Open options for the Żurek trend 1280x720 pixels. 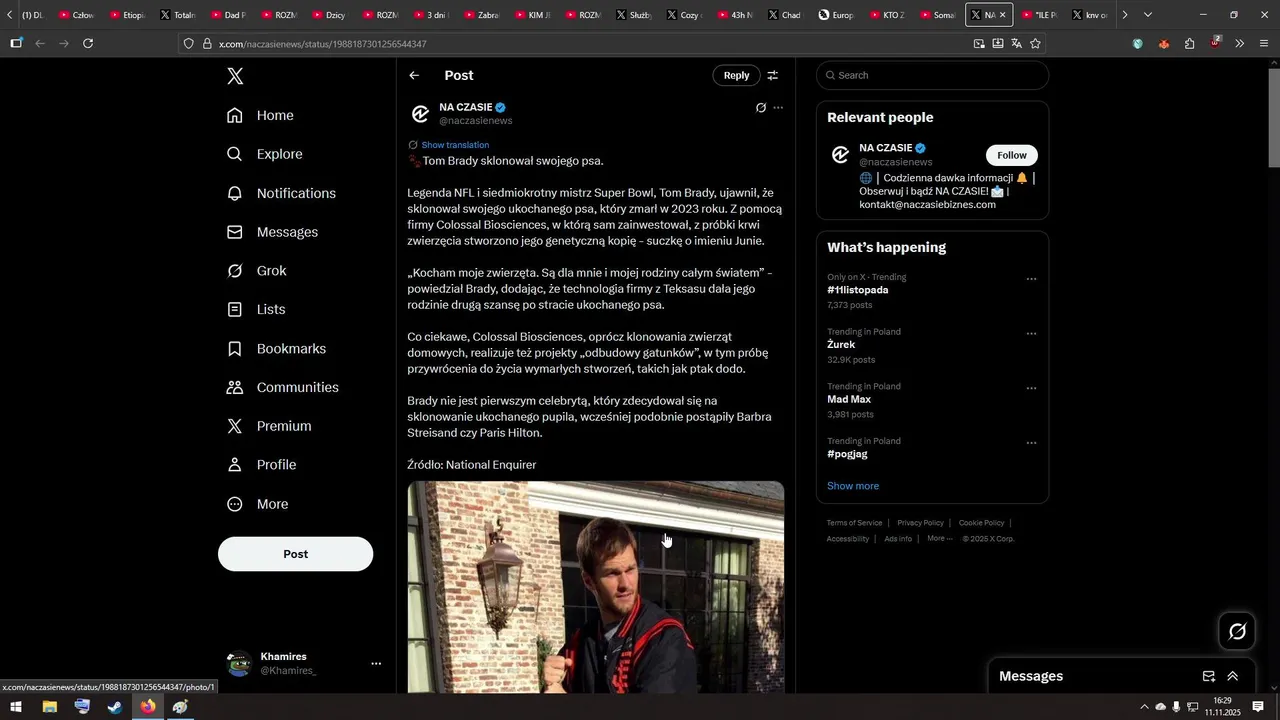pos(1031,334)
